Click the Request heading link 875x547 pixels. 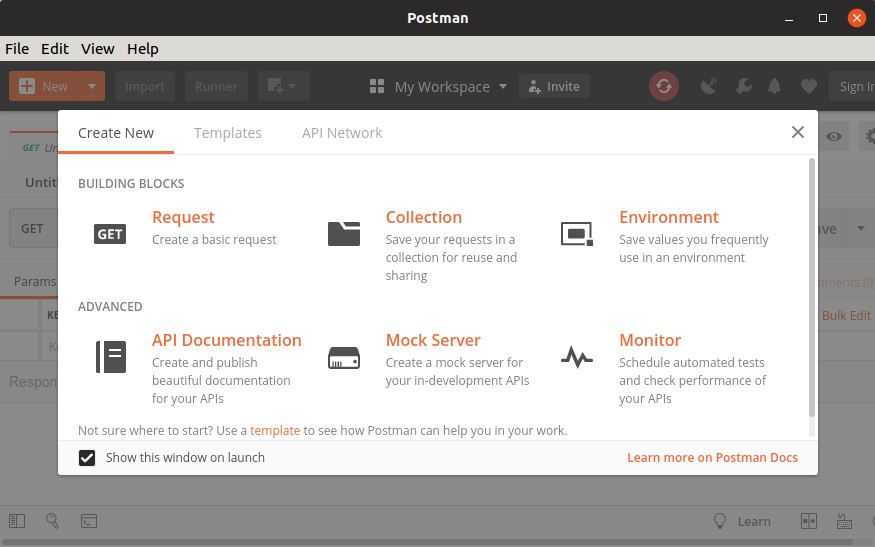point(183,217)
